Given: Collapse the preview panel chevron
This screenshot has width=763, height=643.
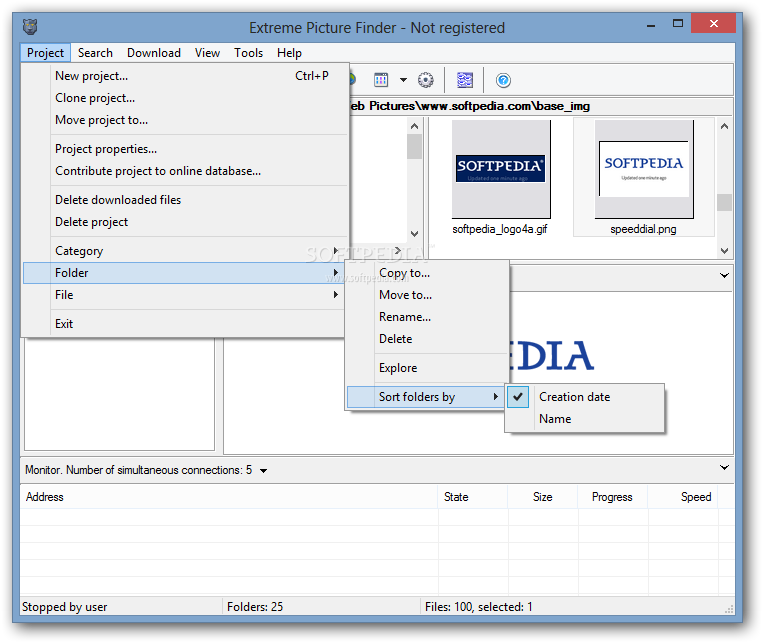Looking at the screenshot, I should (x=724, y=276).
